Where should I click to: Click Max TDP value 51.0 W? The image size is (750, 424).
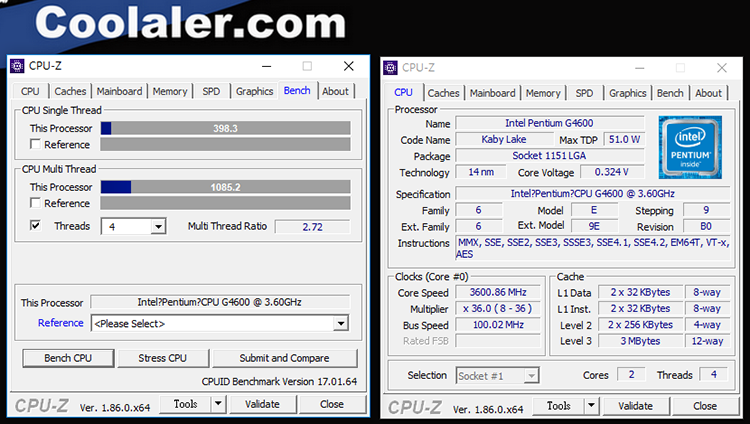point(624,139)
